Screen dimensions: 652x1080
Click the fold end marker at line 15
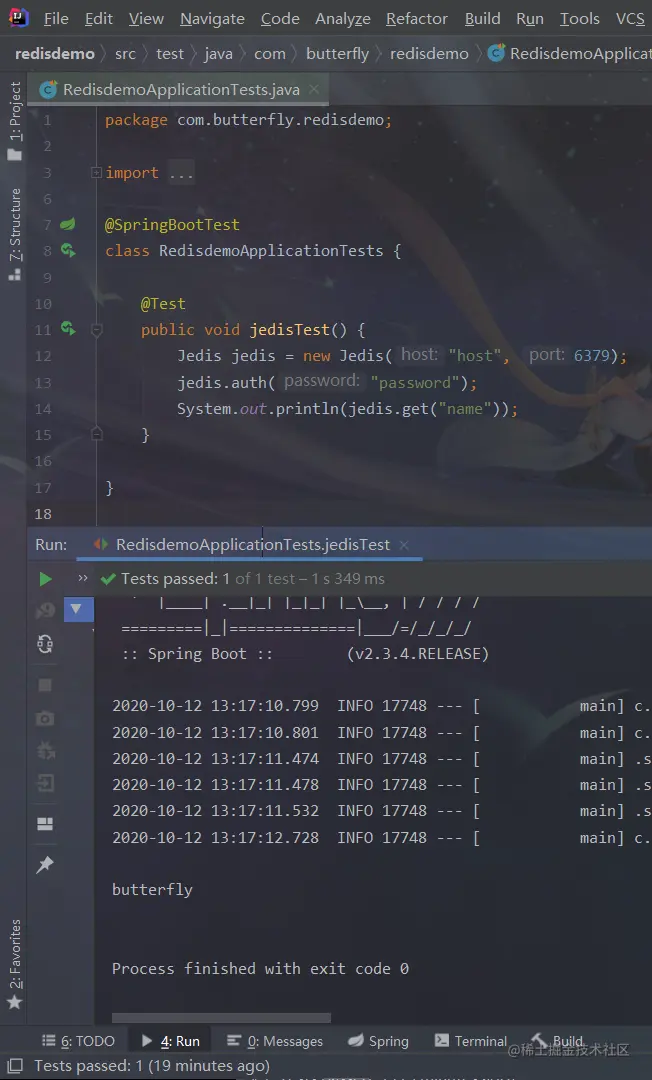(x=96, y=434)
